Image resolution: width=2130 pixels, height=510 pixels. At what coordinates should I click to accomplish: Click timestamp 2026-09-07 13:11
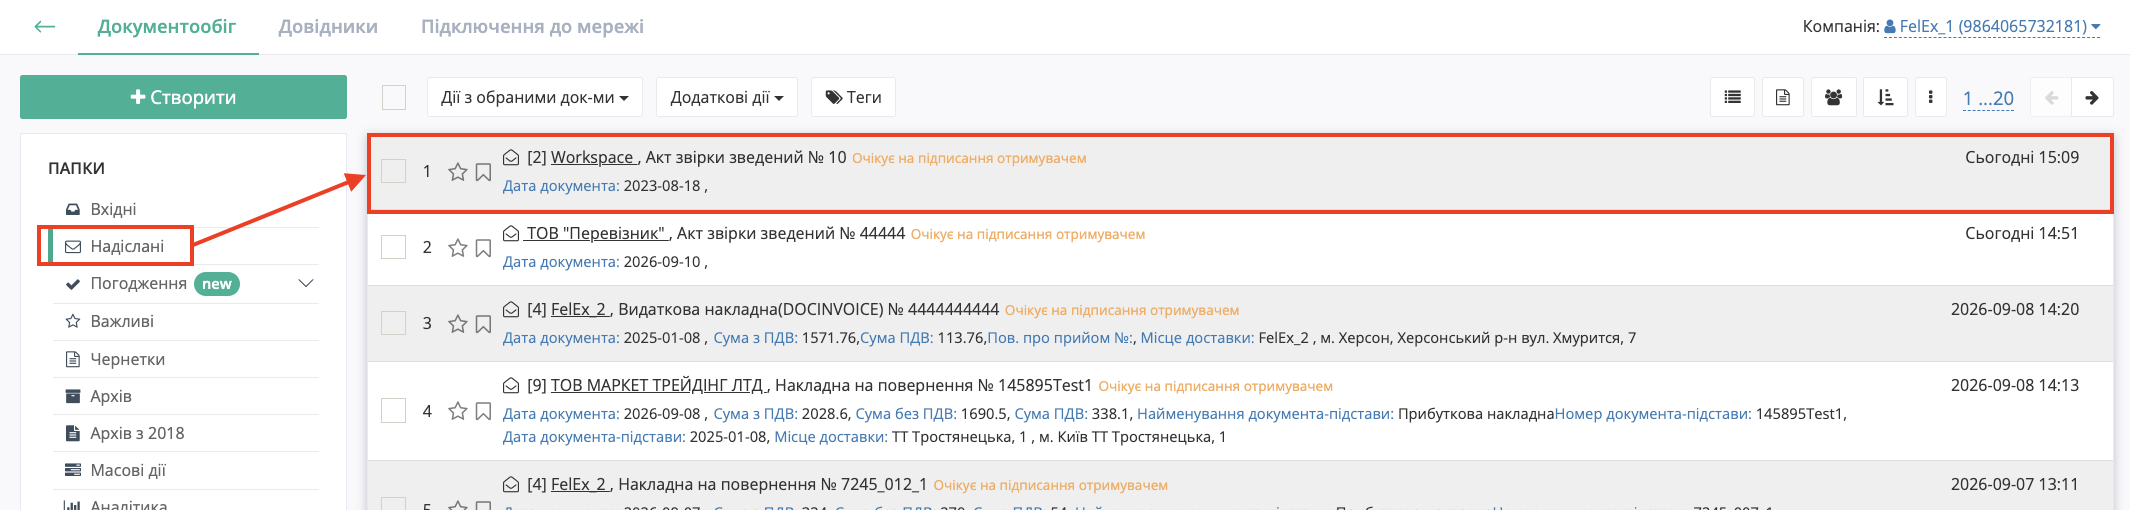click(2015, 484)
